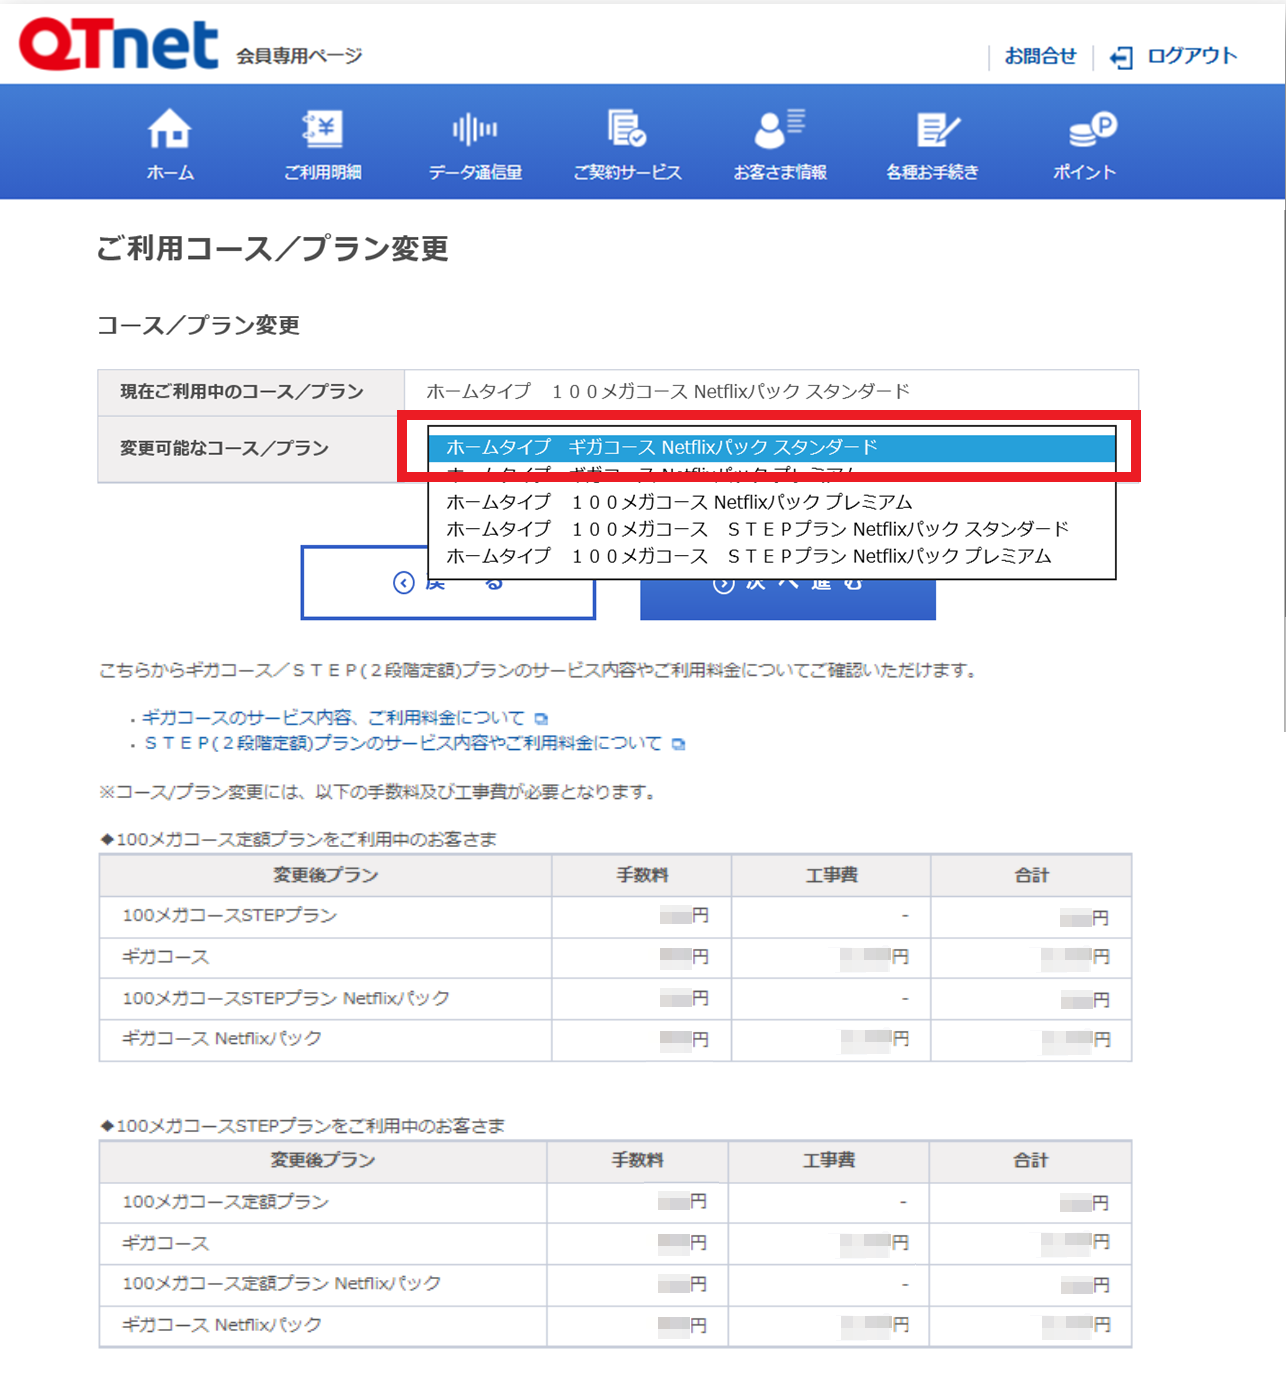
Task: Click the logout arrow icon
Action: coord(1121,57)
